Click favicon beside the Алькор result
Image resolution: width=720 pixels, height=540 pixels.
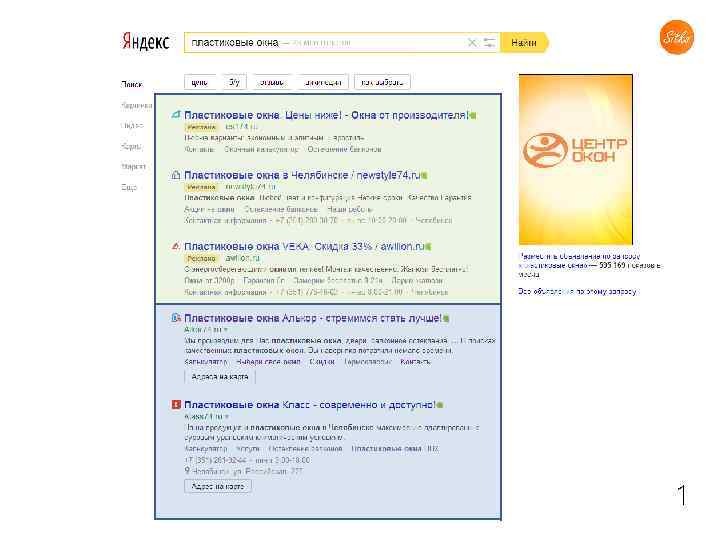176,318
